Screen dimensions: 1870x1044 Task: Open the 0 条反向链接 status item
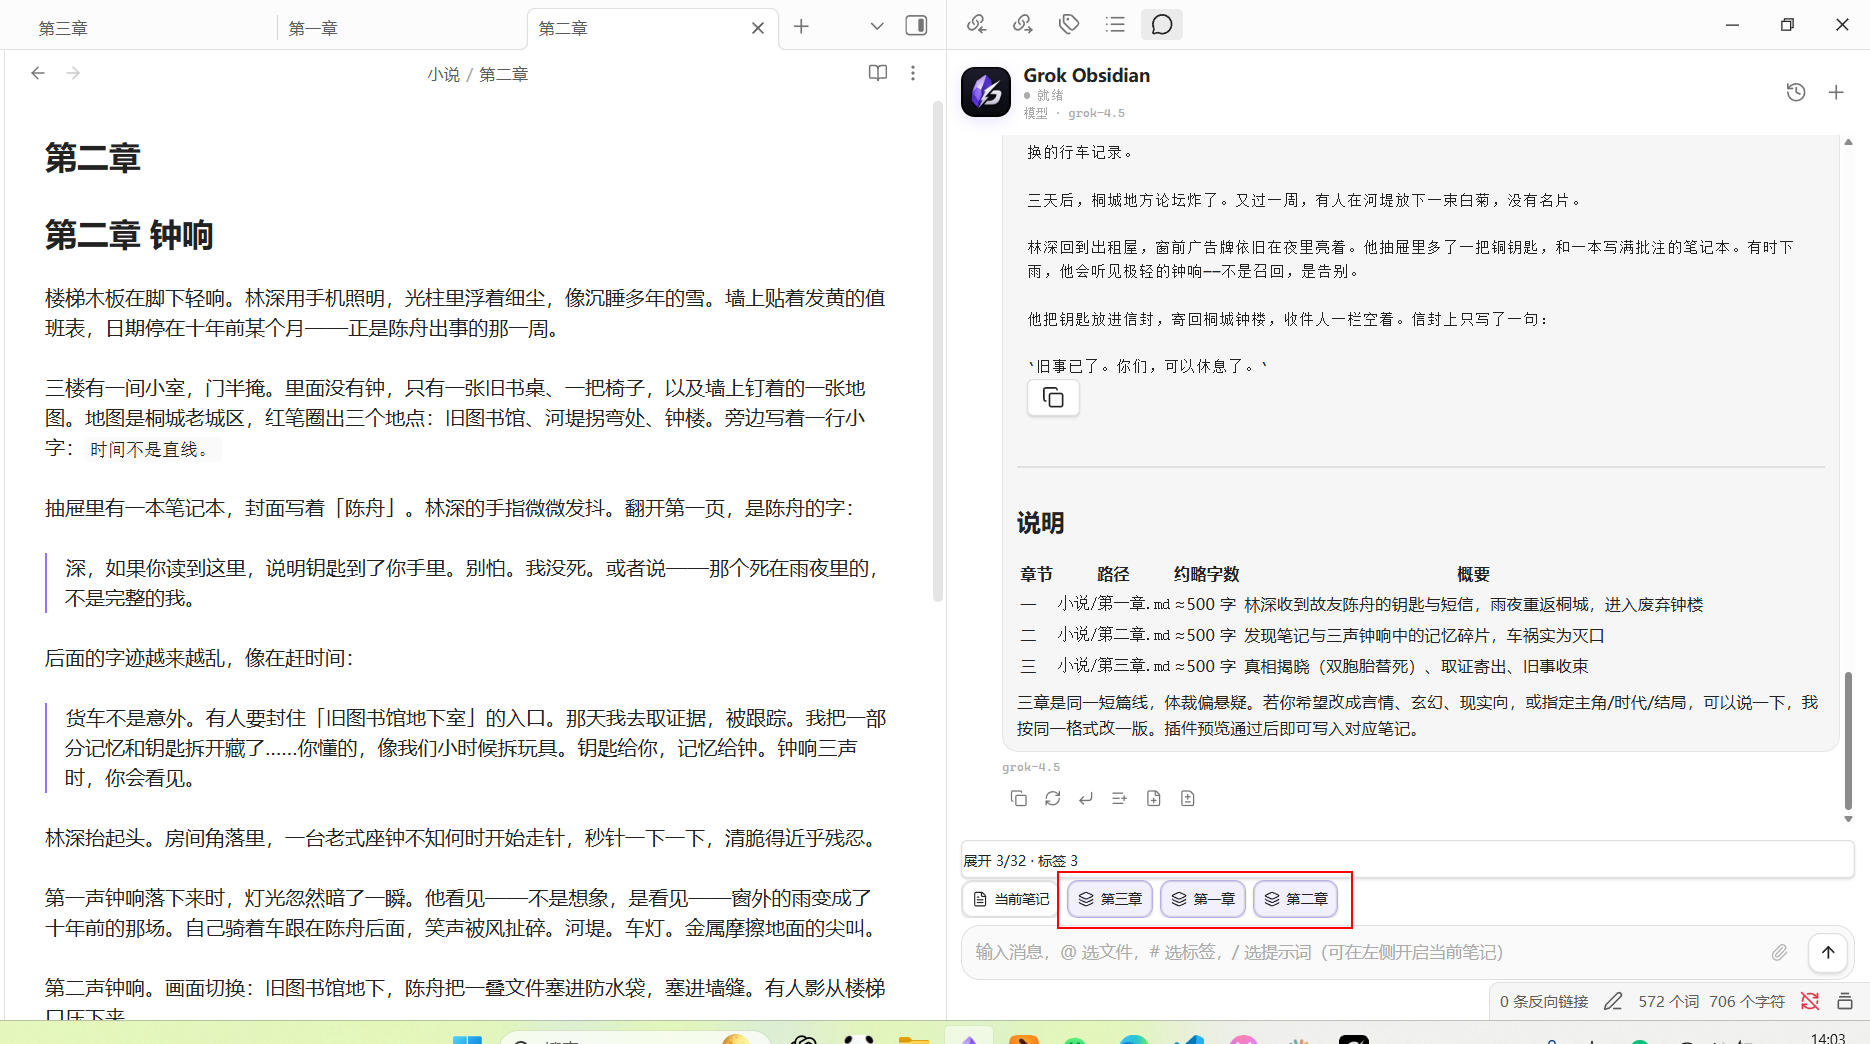1543,1001
